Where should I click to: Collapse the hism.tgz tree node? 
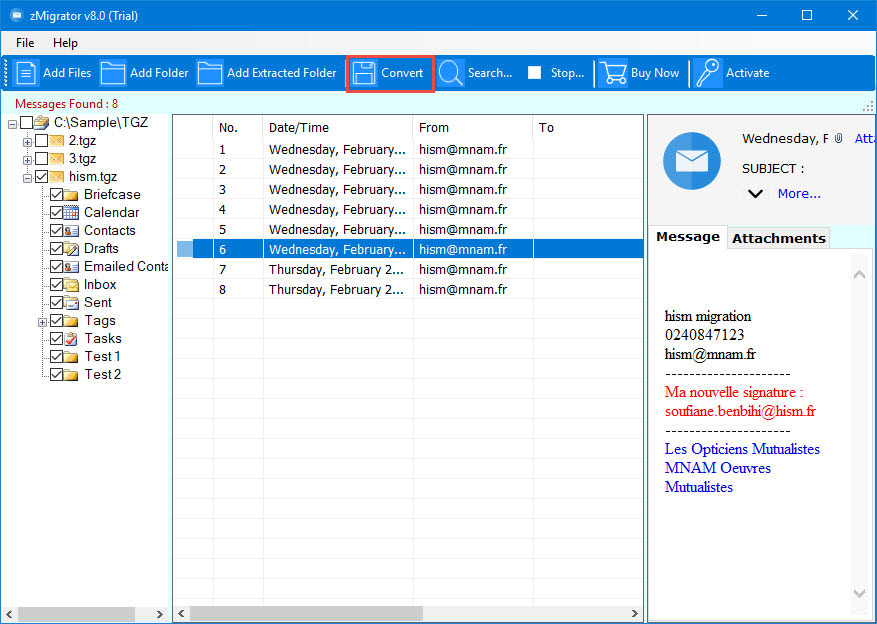tap(27, 178)
